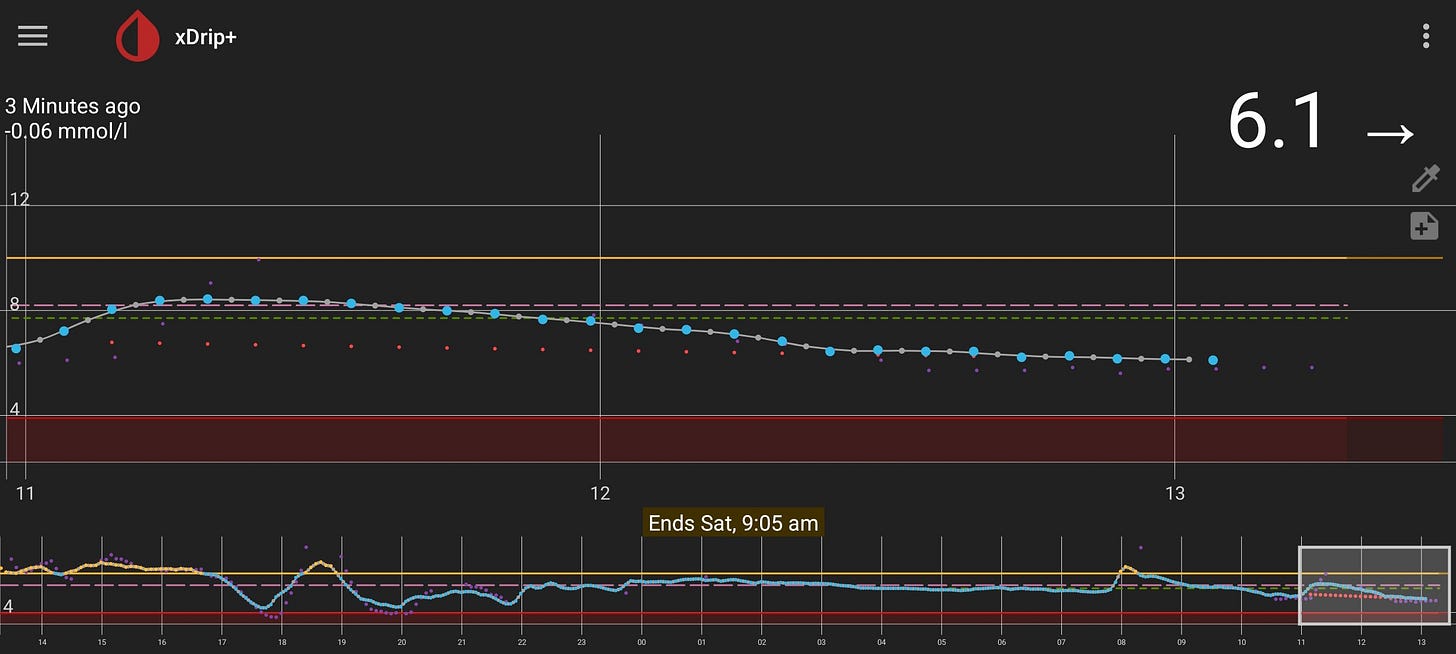Tap the '-0.06 mmol/l' delta text

coord(66,130)
